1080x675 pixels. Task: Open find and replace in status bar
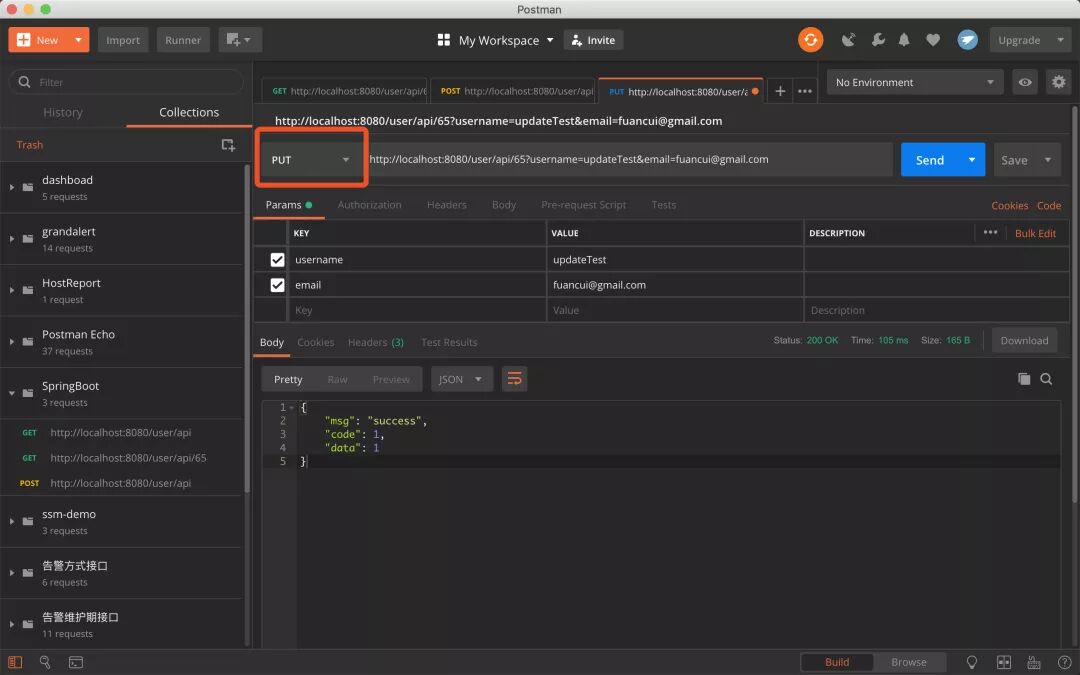(x=45, y=662)
